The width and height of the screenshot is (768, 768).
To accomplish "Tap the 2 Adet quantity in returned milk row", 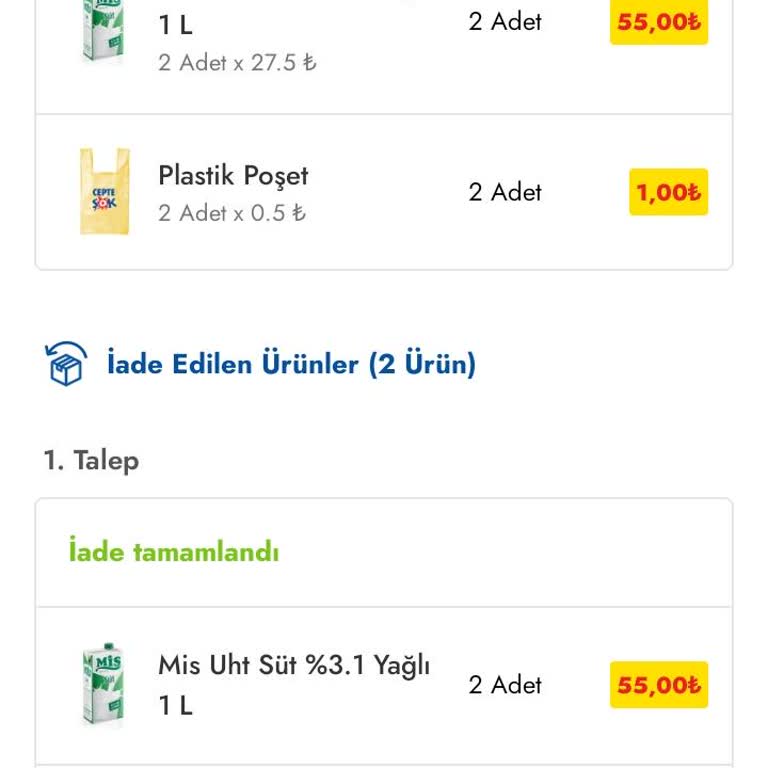I will pos(505,685).
